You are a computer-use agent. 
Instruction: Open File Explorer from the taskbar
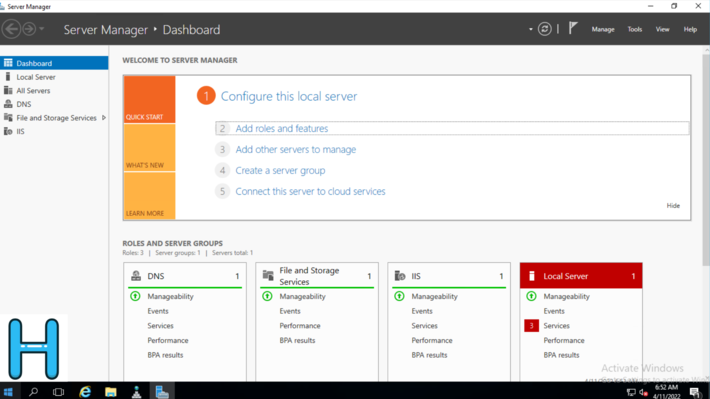(x=110, y=391)
